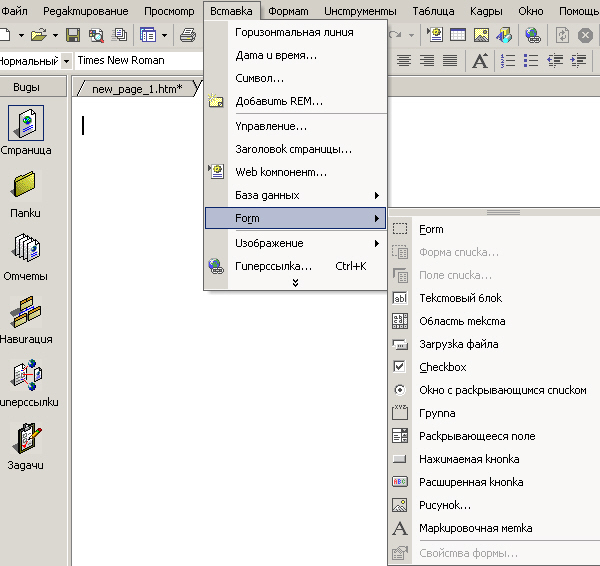Click the Save diskette toolbar icon
The width and height of the screenshot is (600, 566).
73,35
